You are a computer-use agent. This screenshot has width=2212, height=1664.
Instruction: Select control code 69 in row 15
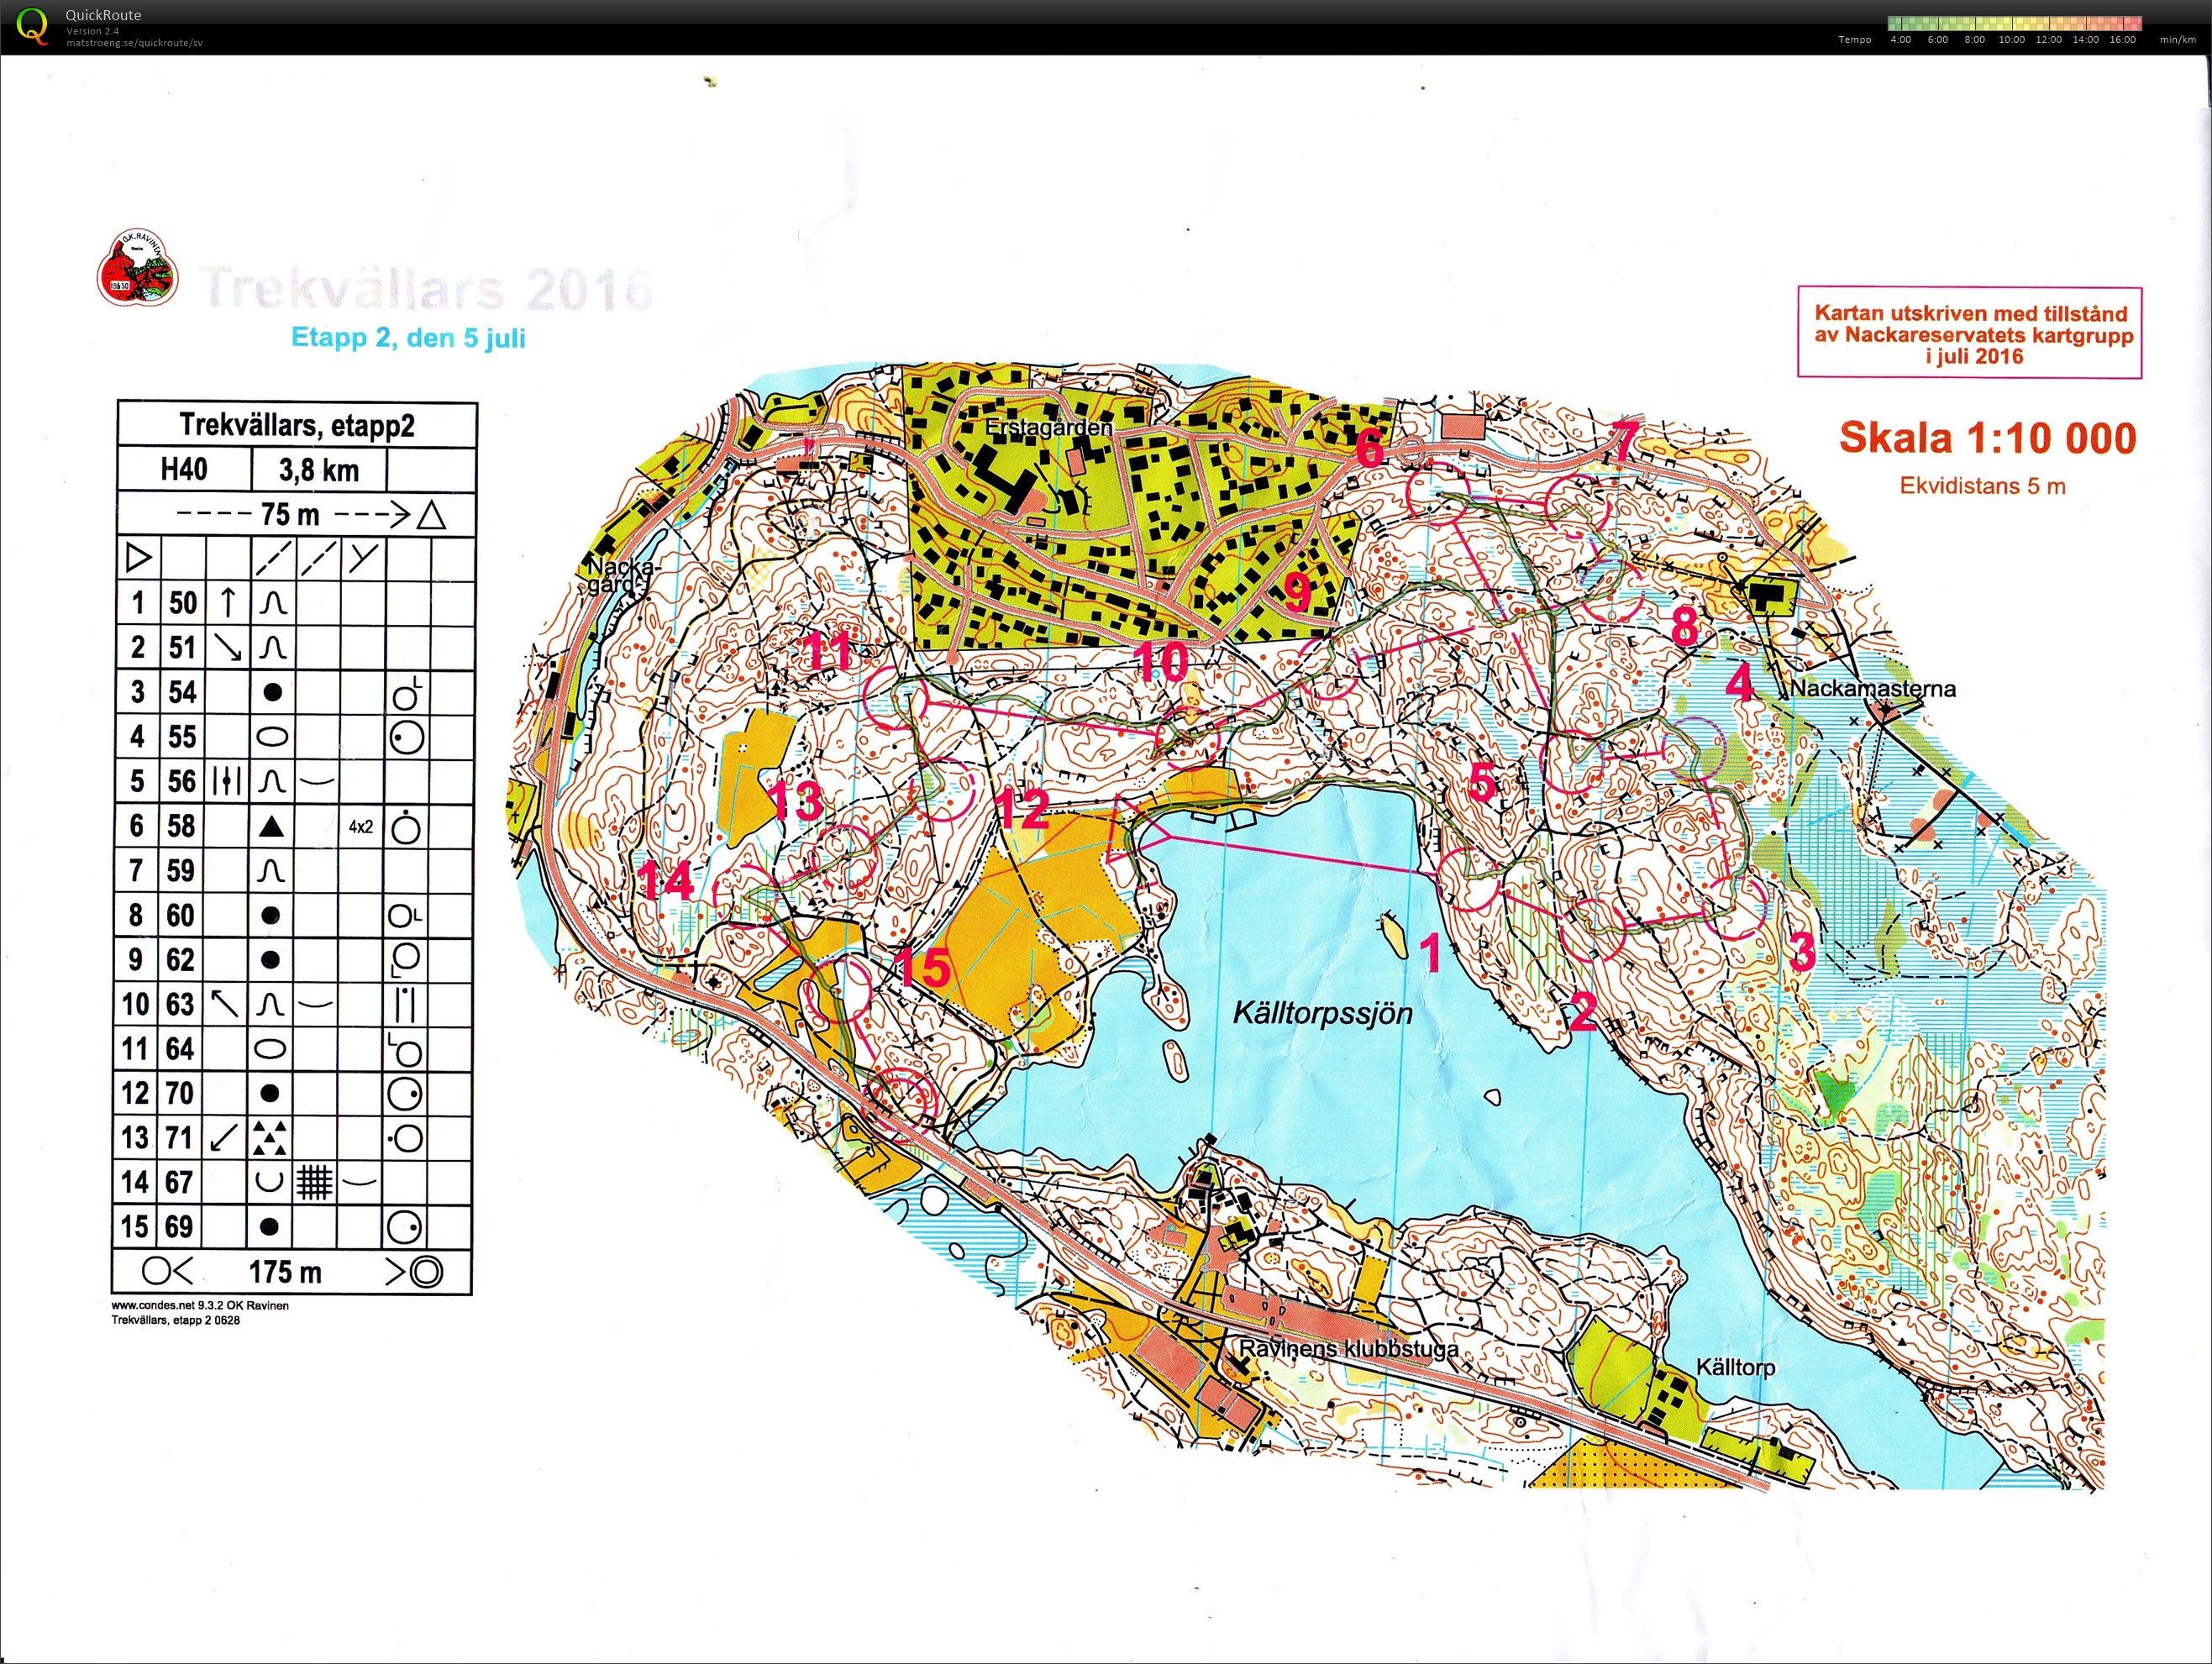pos(179,1227)
